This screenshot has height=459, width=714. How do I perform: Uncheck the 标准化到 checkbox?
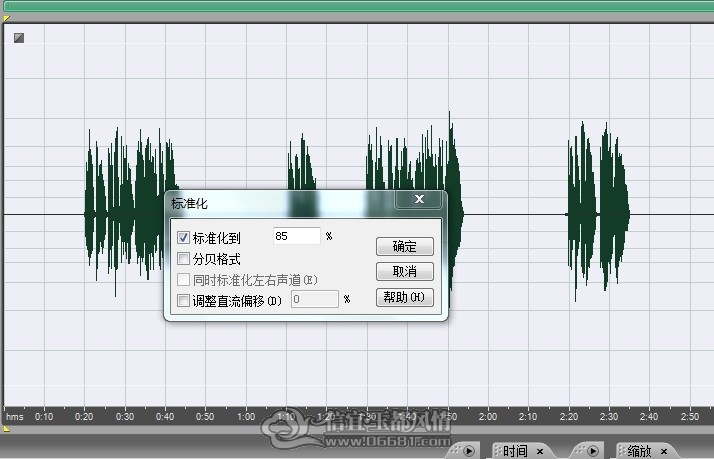point(183,237)
